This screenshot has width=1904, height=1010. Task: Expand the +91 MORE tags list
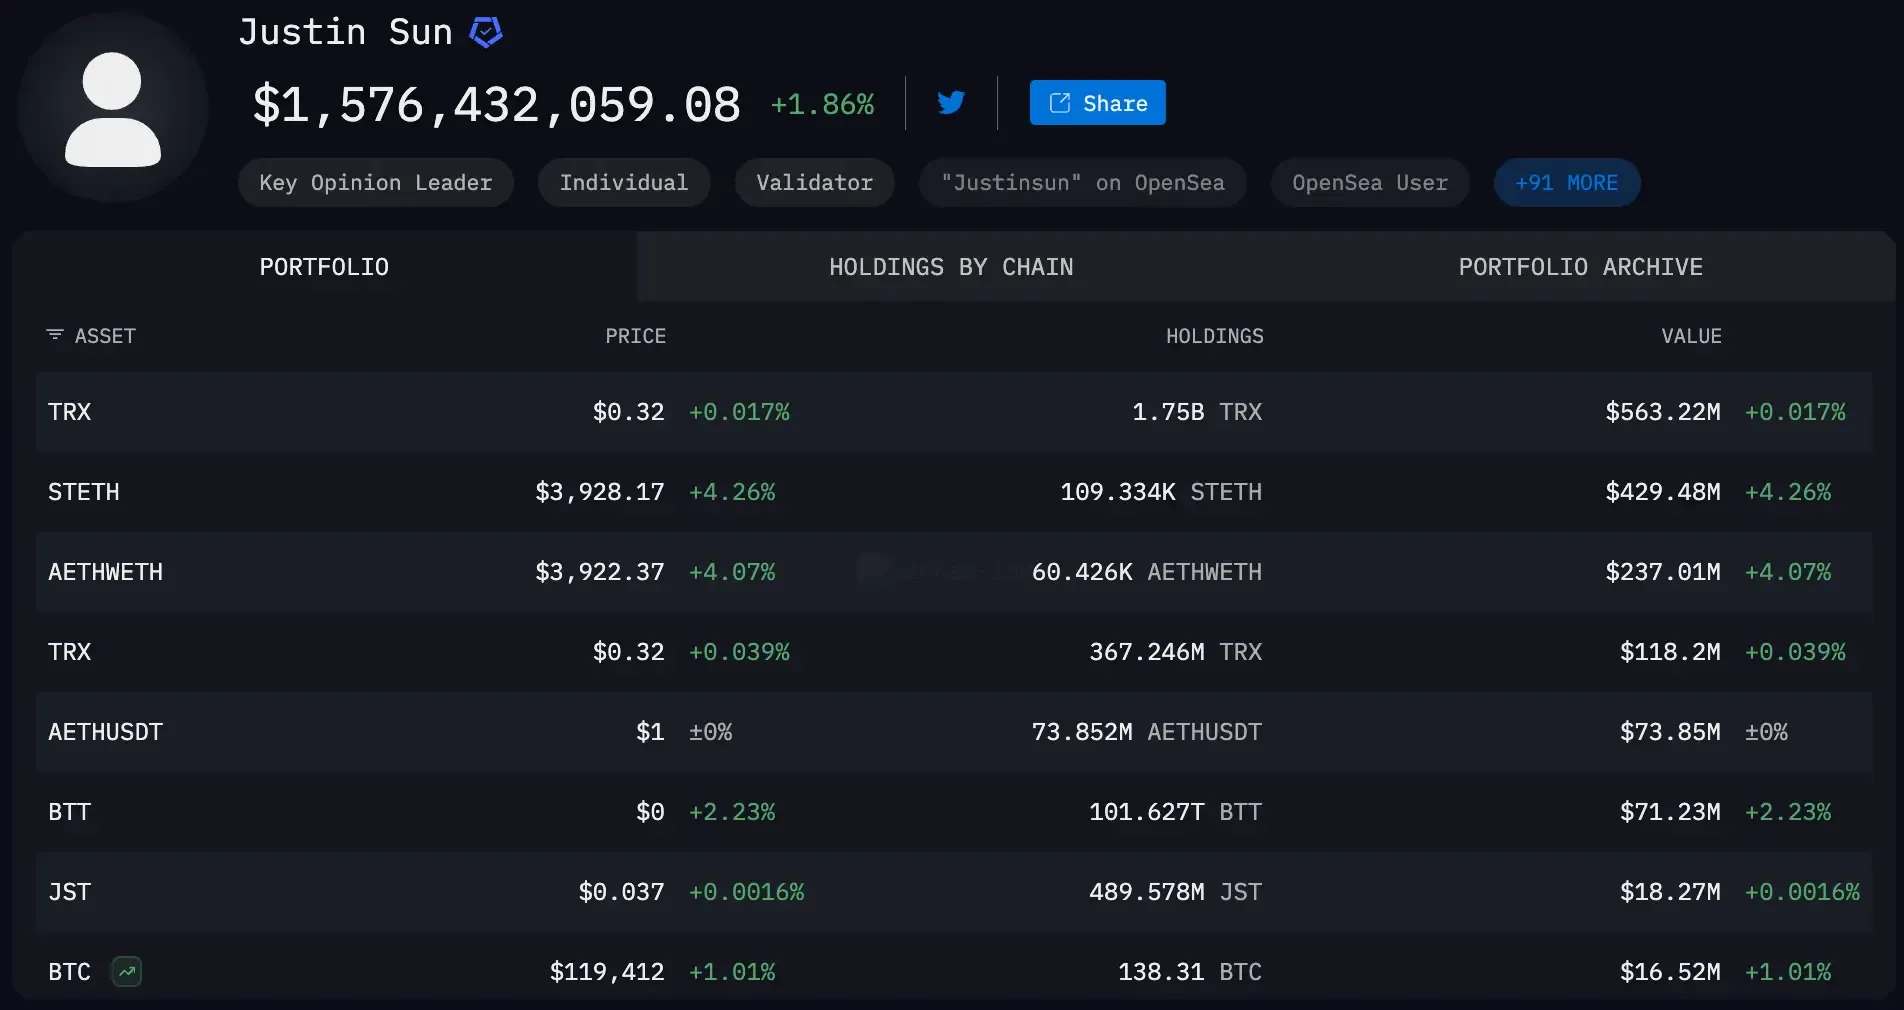(x=1566, y=182)
